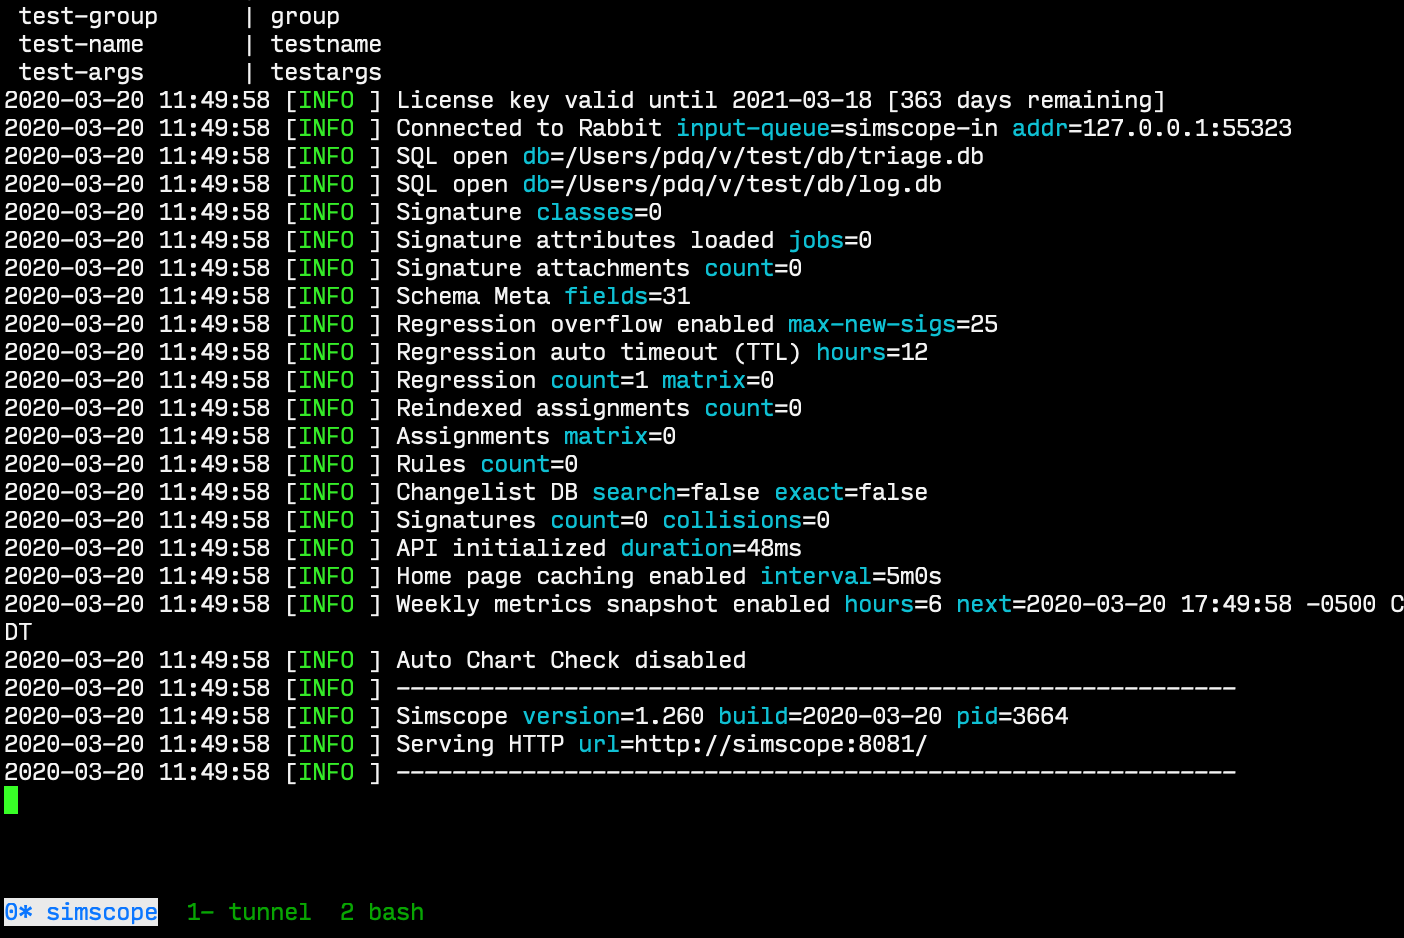1404x938 pixels.
Task: Switch to the tunnel tmux window
Action: coord(249,912)
